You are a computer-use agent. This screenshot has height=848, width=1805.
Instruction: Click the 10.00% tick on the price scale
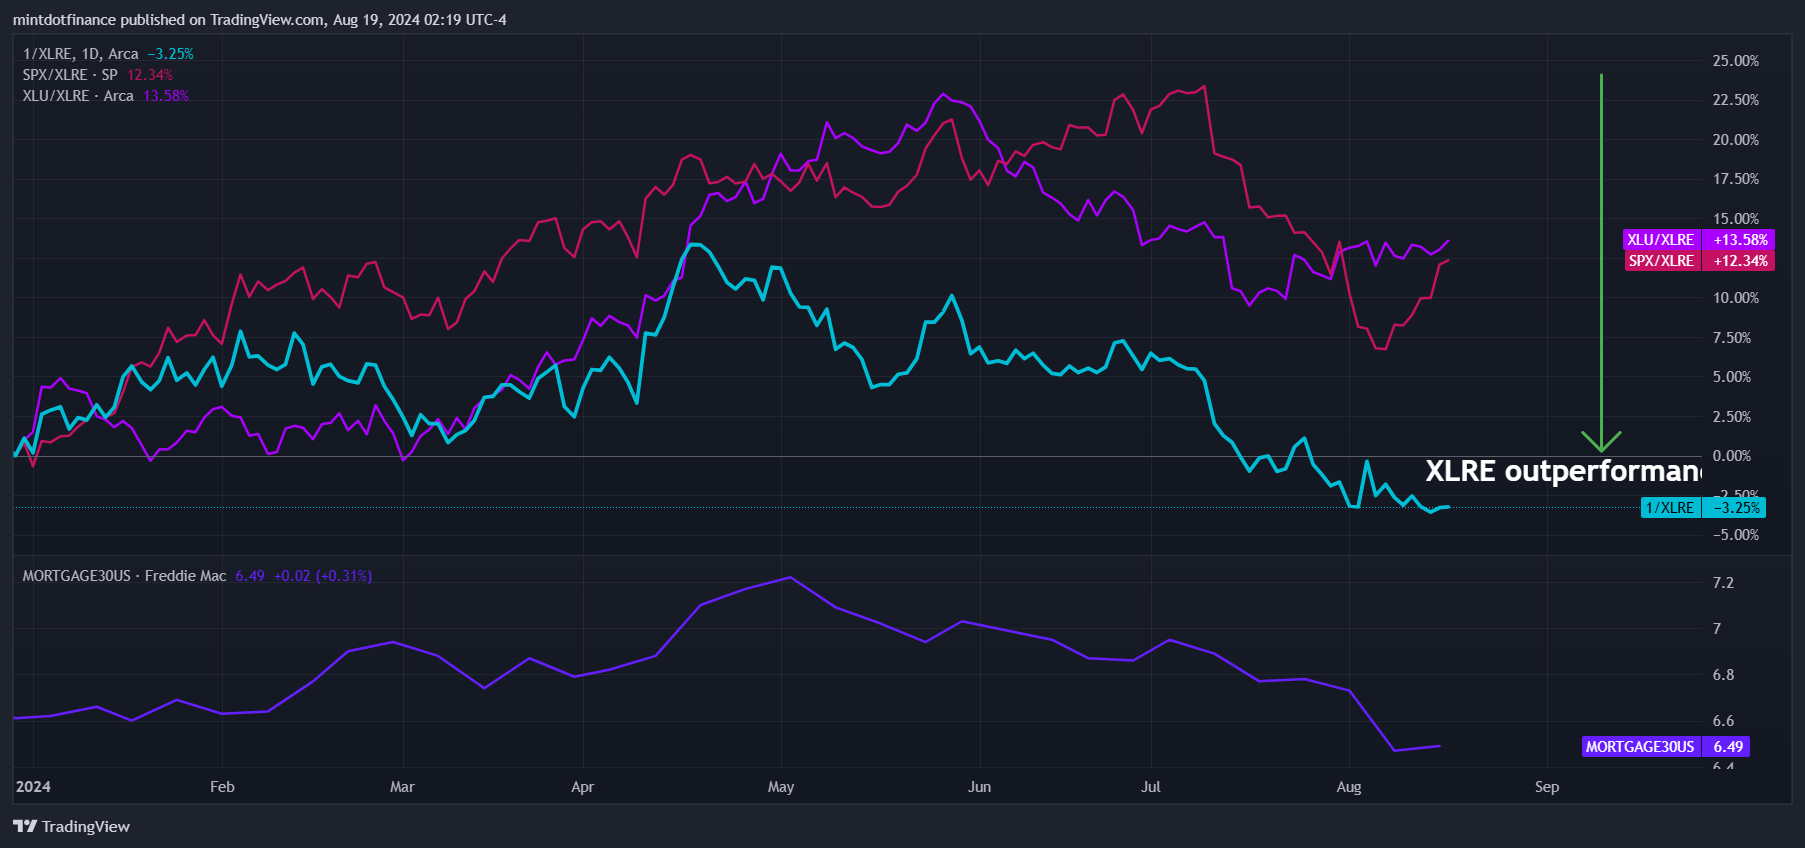(1736, 298)
